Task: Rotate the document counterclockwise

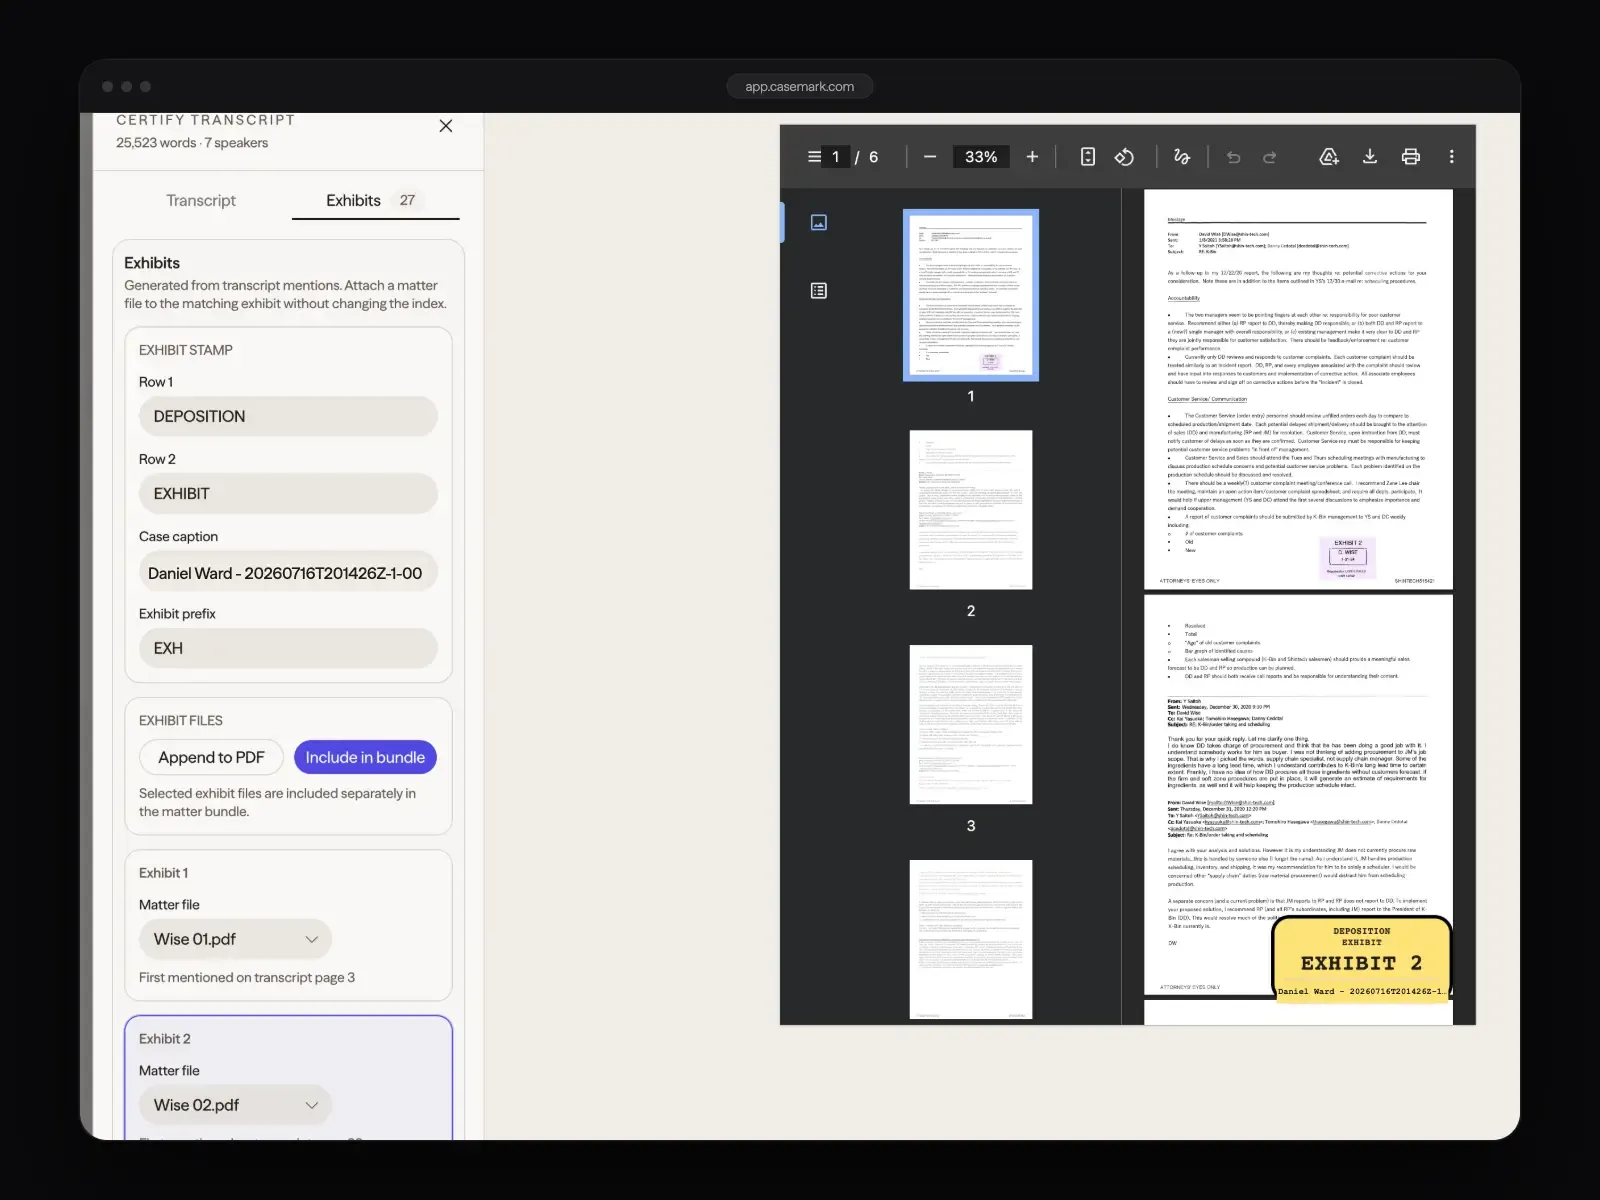Action: tap(1124, 157)
